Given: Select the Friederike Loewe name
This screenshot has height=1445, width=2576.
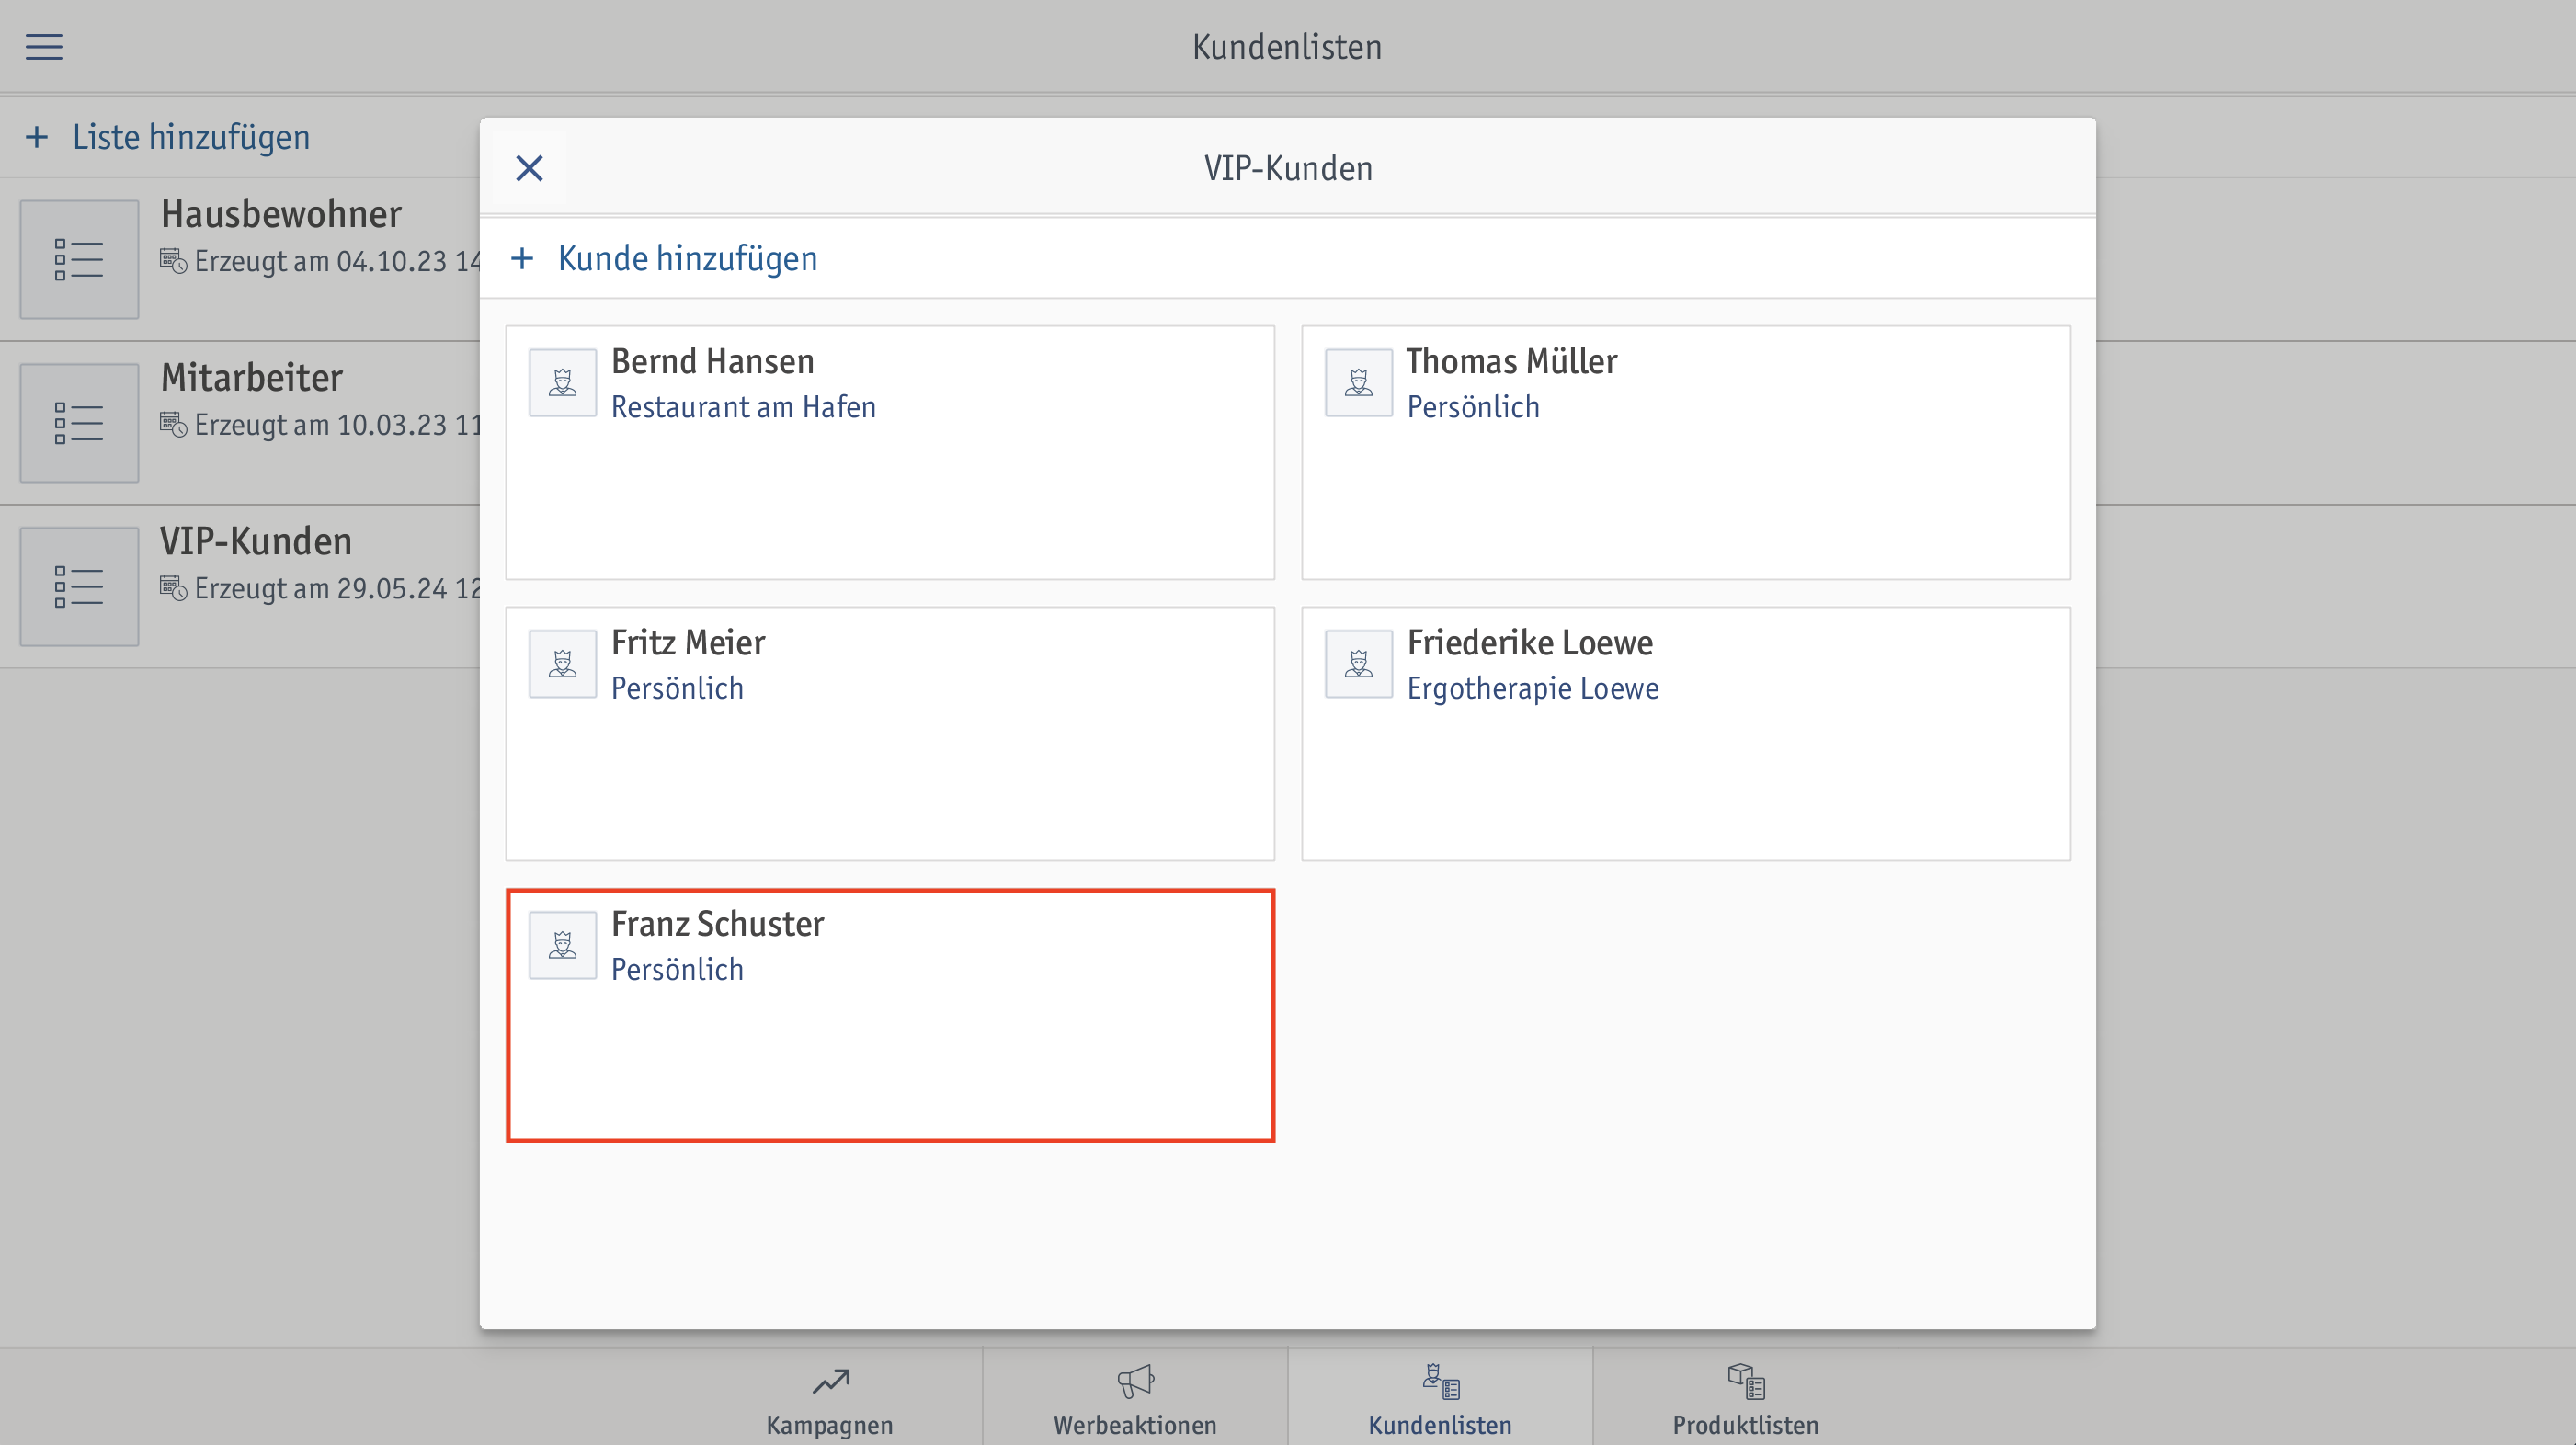Looking at the screenshot, I should (x=1530, y=642).
